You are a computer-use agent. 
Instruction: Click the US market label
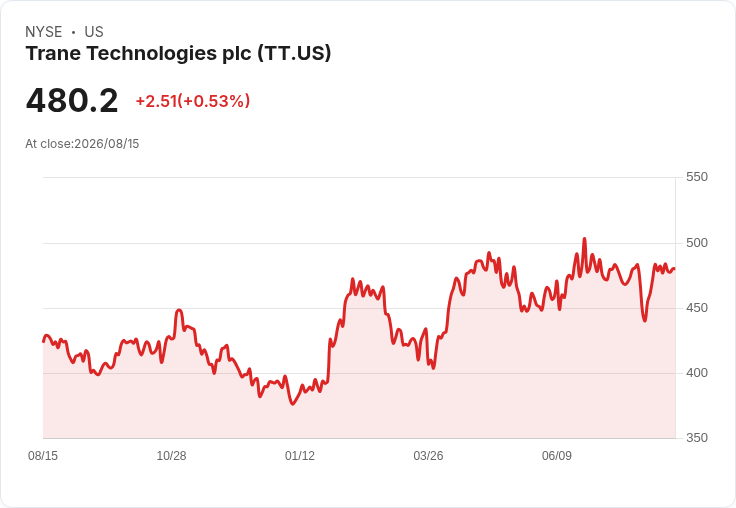[x=94, y=32]
